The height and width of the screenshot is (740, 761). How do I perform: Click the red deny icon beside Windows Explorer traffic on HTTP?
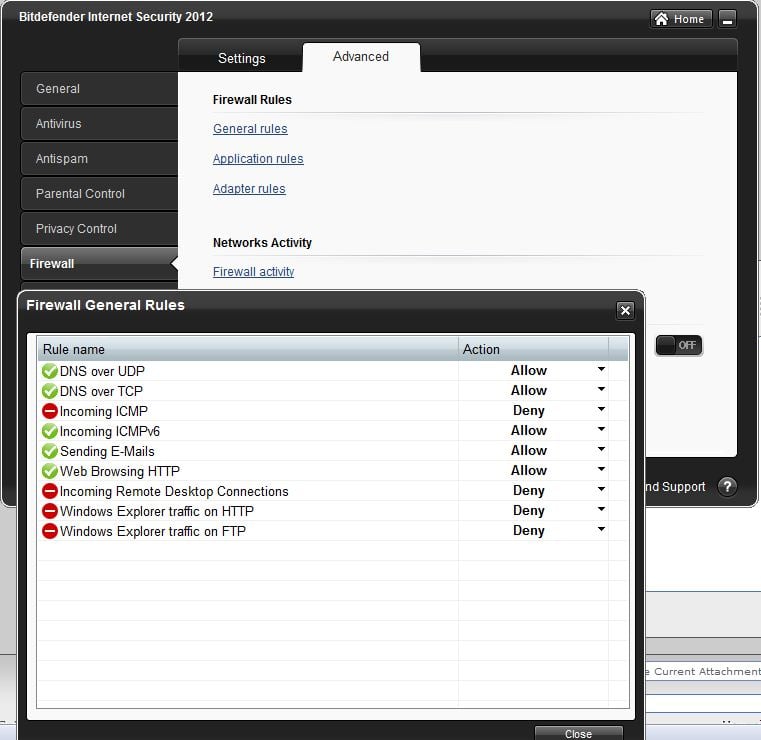(x=50, y=511)
